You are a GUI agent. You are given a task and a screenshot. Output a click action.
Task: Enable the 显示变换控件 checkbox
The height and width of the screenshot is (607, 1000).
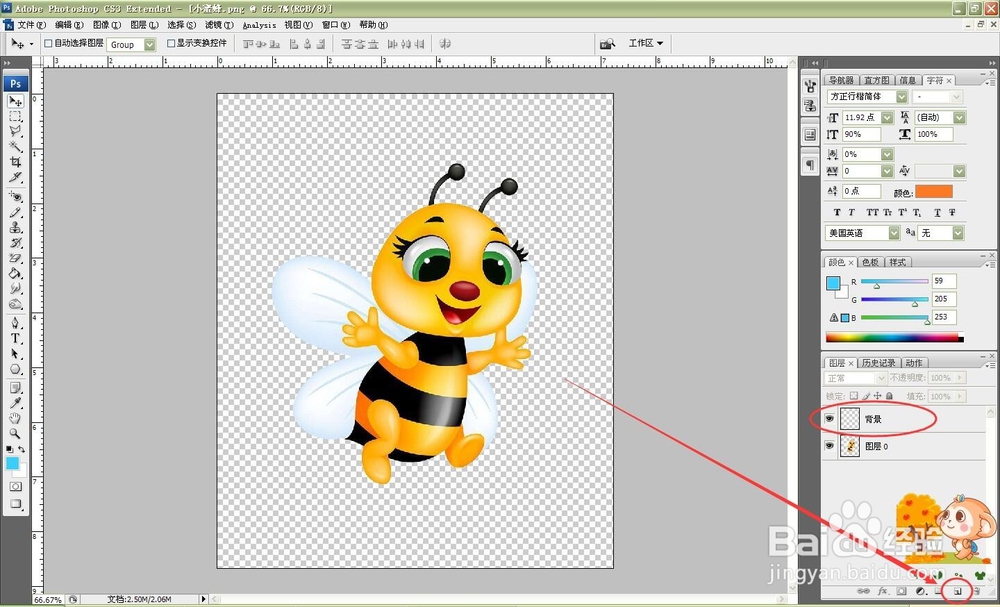tap(171, 43)
